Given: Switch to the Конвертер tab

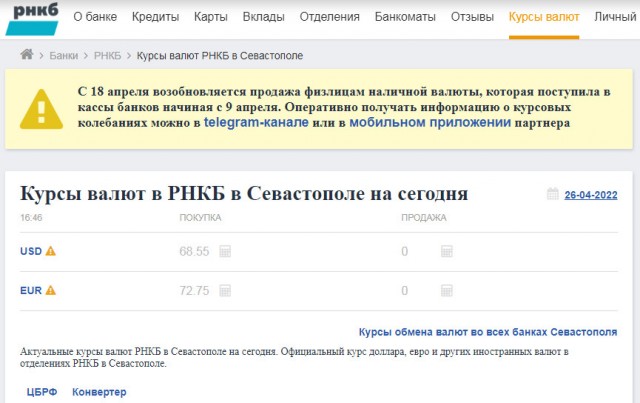Looking at the screenshot, I should (99, 392).
